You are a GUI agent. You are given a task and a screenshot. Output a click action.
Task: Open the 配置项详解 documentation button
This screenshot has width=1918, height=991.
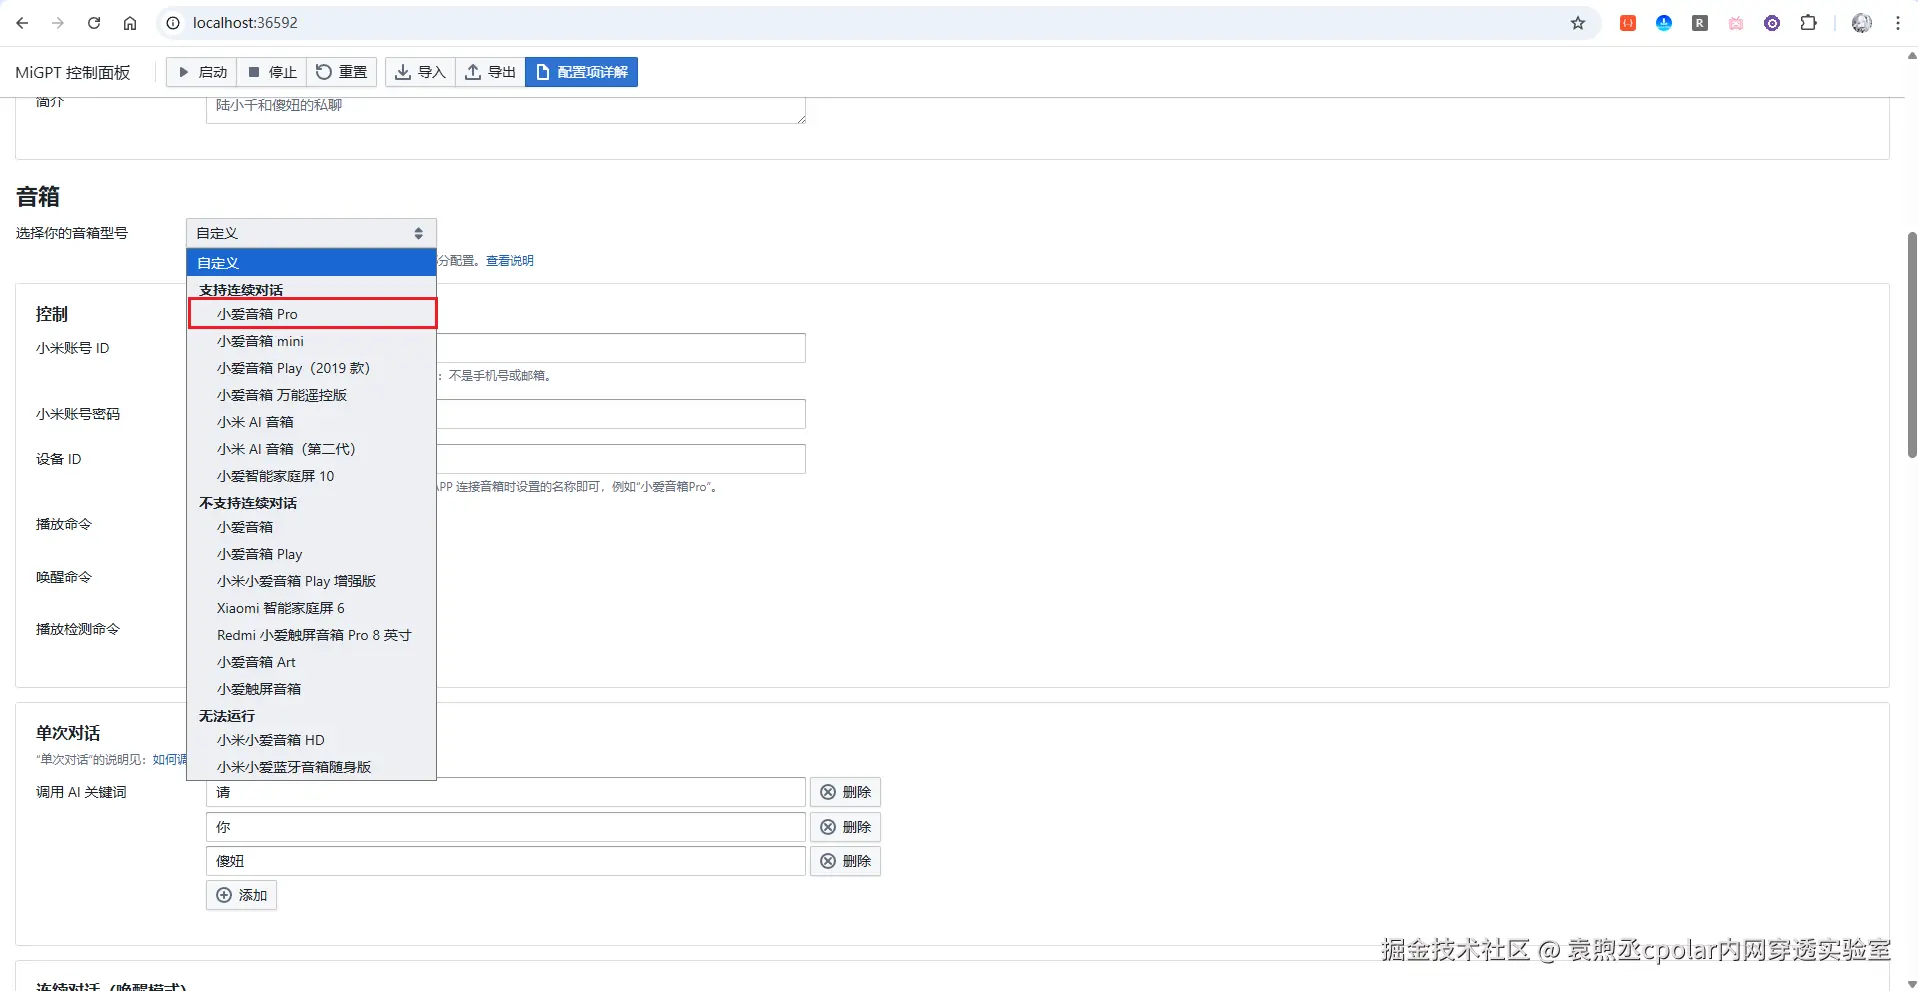click(582, 72)
